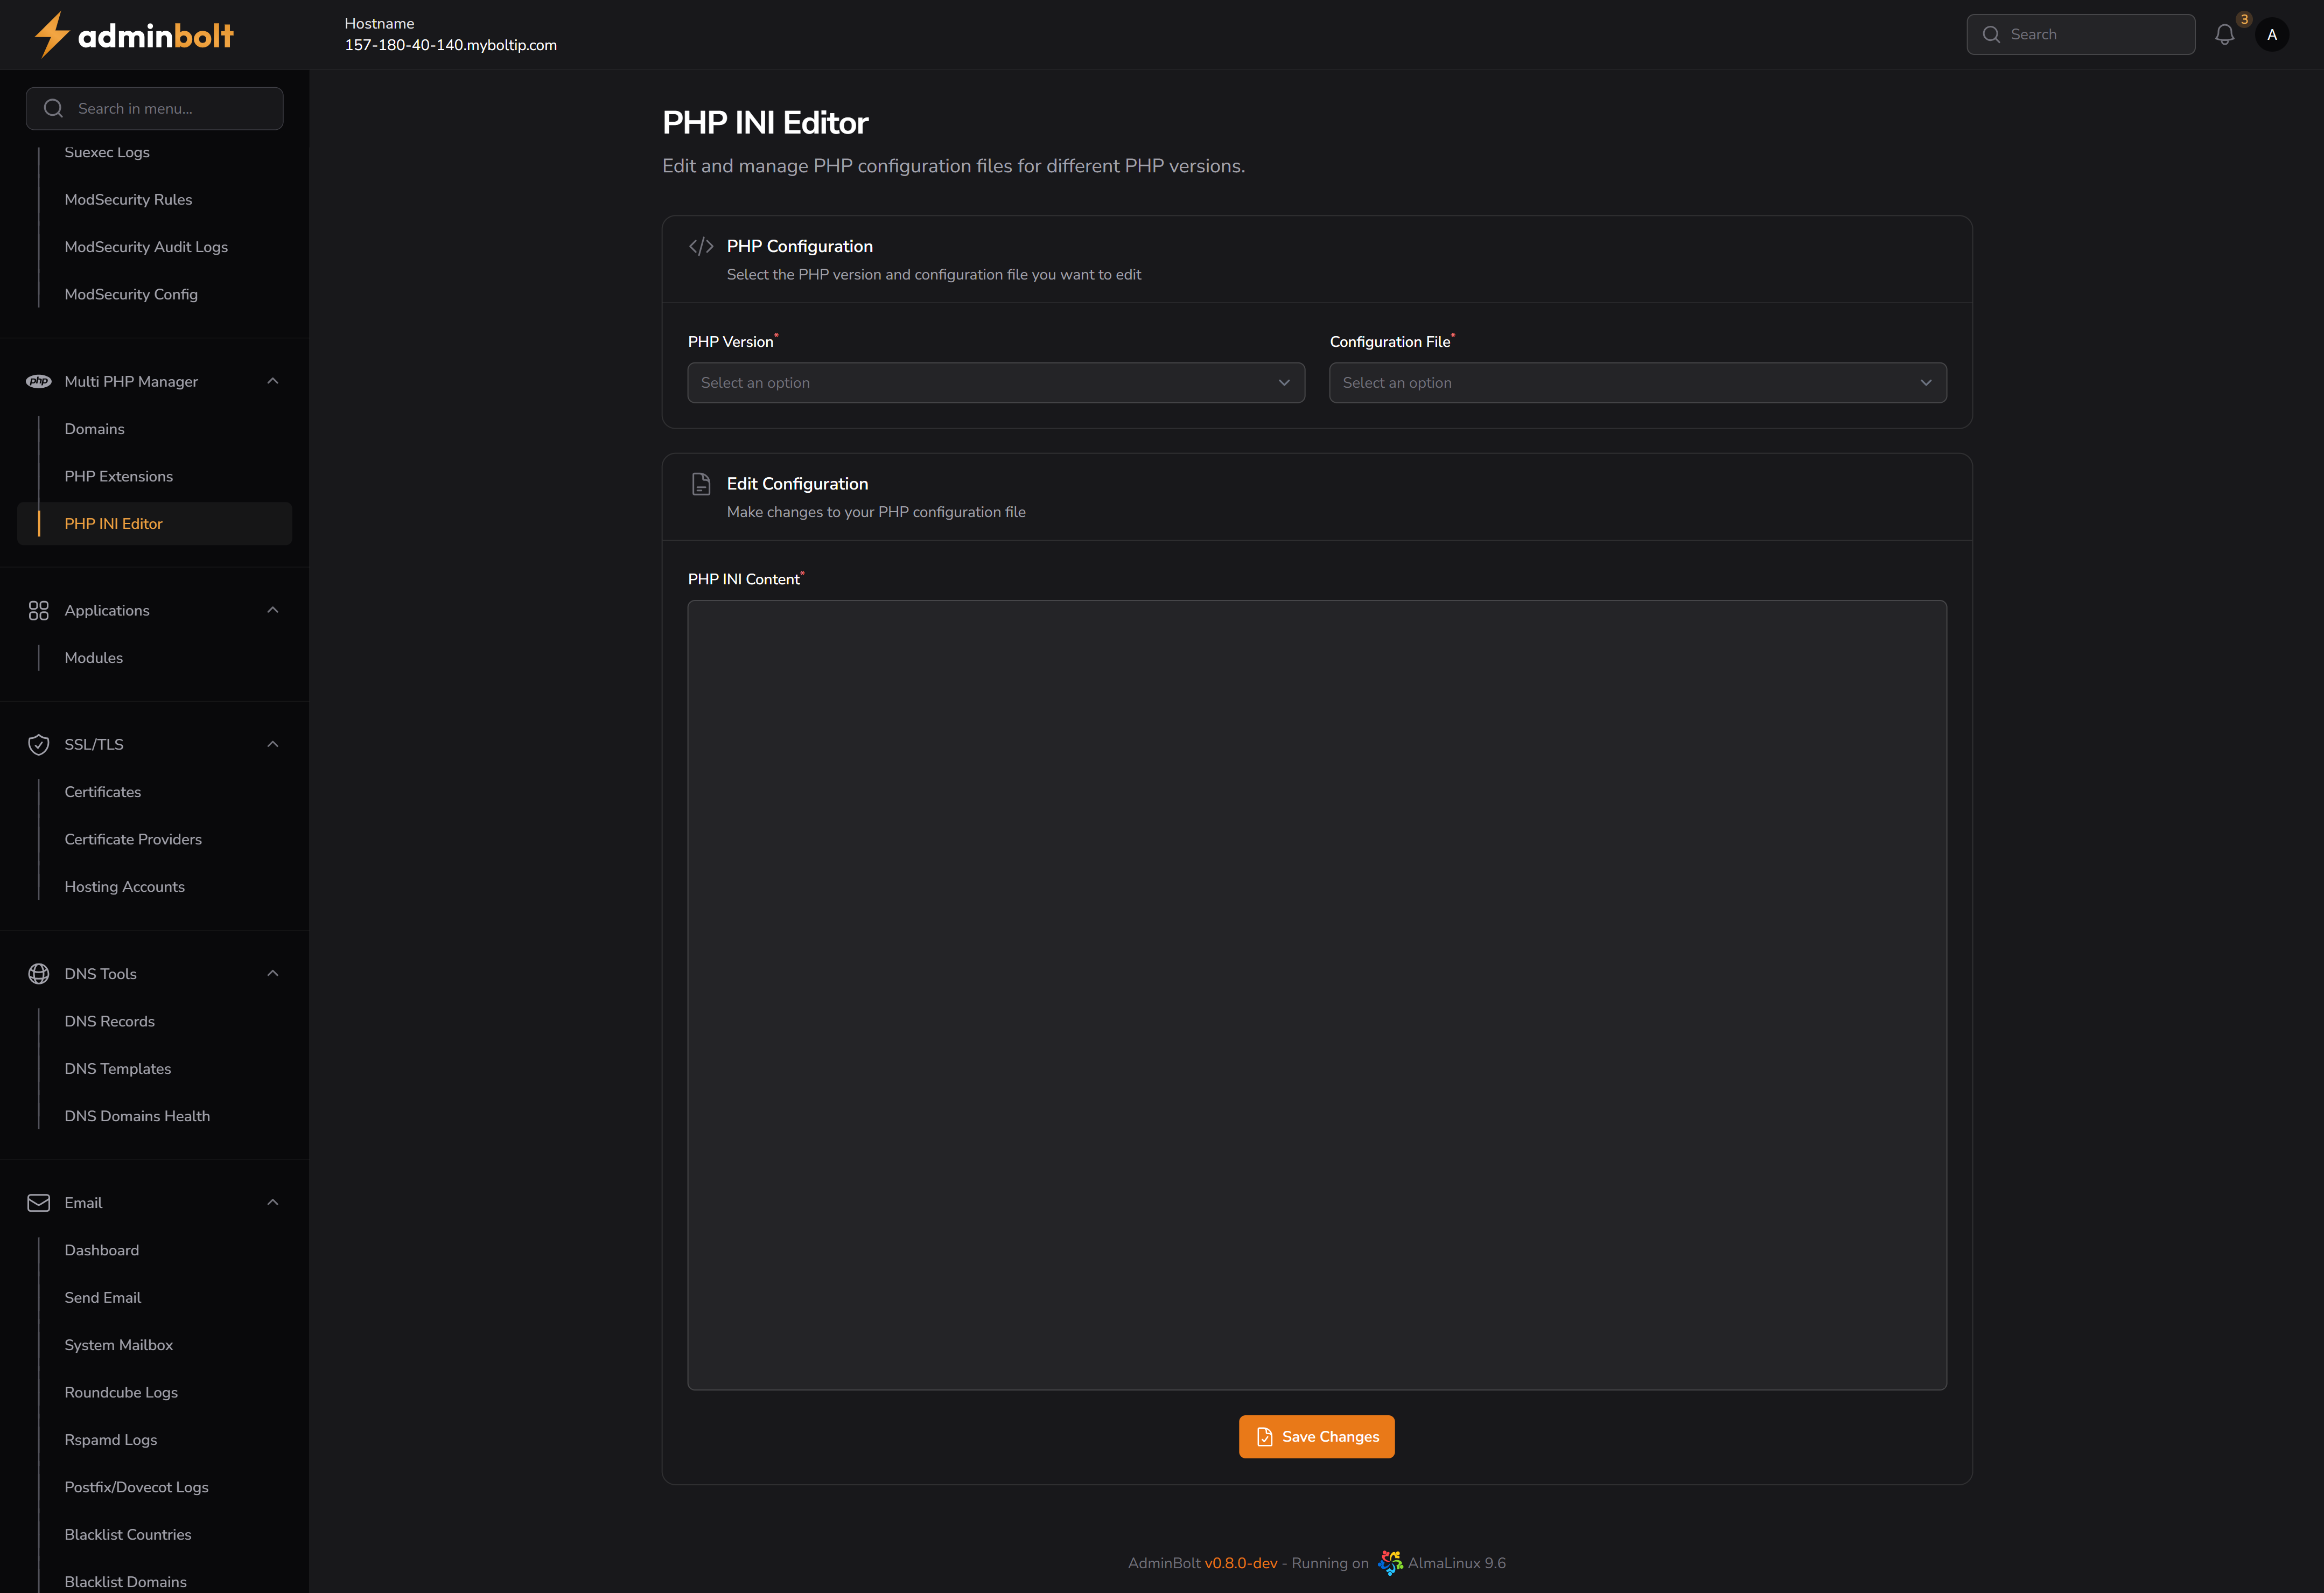Screen dimensions: 2324x1593
Task: Open the PHP Version dropdown
Action: [x=994, y=382]
